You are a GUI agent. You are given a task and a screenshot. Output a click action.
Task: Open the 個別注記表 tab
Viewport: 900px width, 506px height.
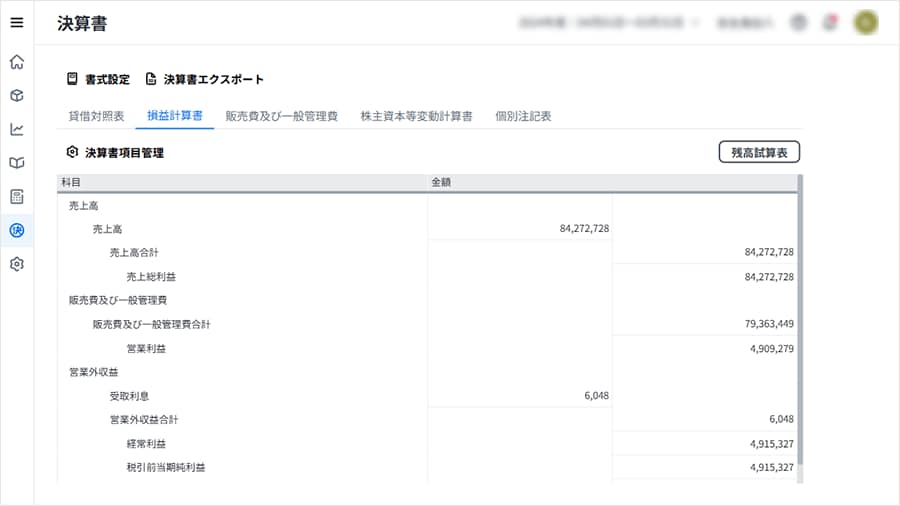tap(523, 116)
